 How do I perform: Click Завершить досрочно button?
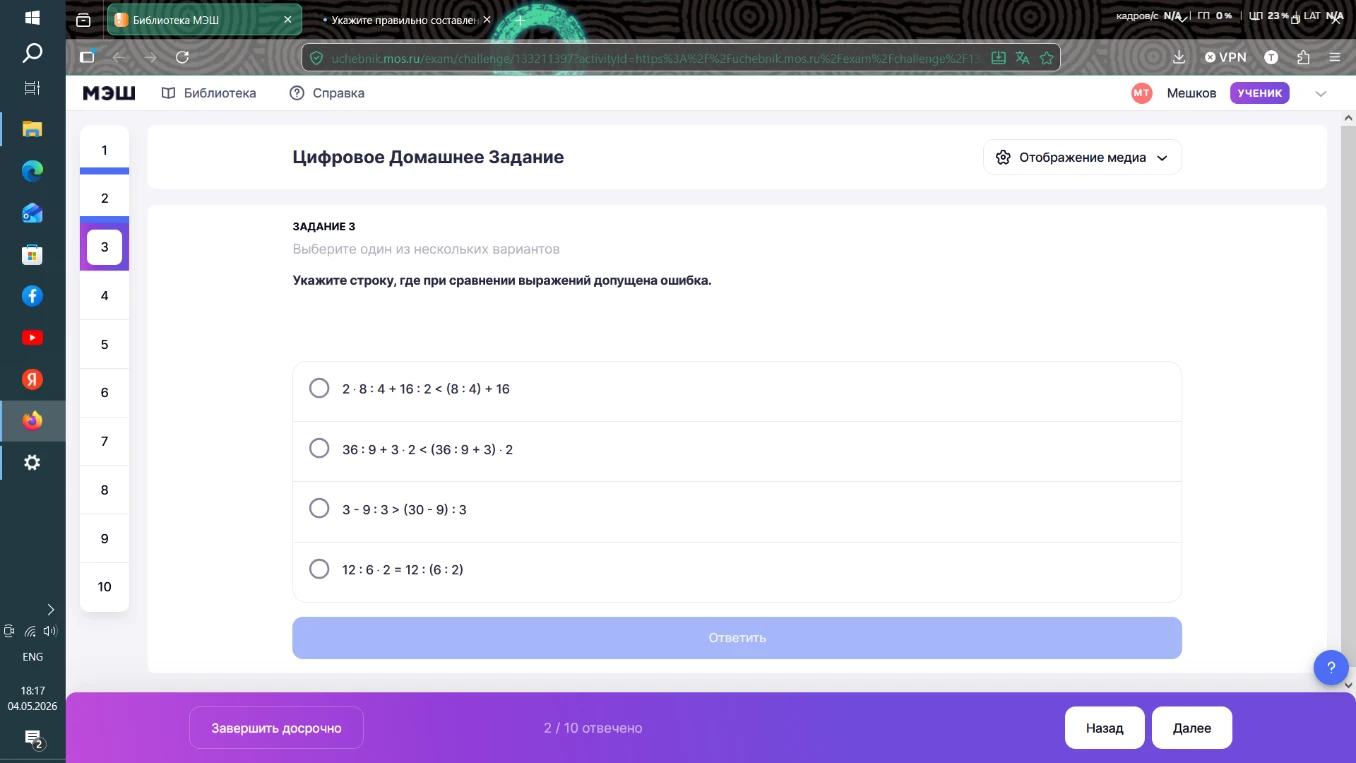[276, 728]
